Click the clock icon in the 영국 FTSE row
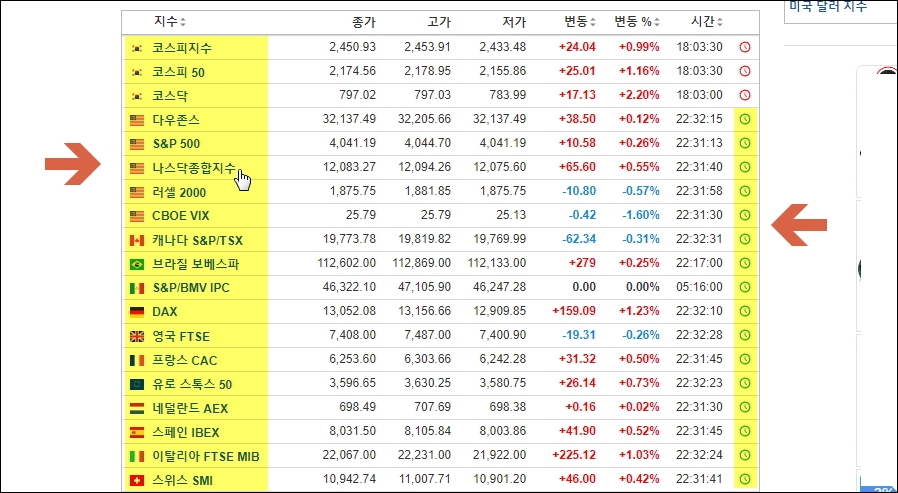The height and width of the screenshot is (493, 898). [x=745, y=336]
